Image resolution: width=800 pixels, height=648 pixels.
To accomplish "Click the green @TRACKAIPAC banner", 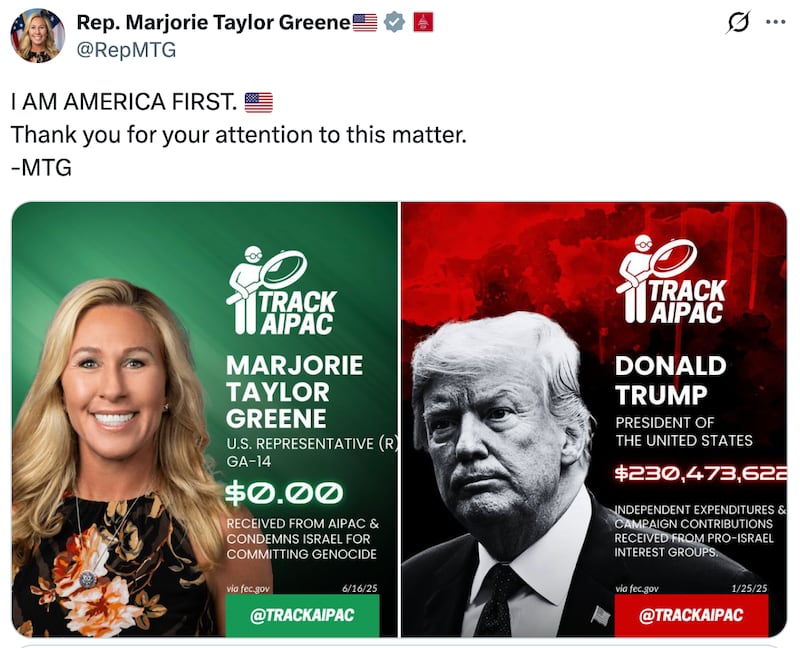I will pyautogui.click(x=303, y=615).
